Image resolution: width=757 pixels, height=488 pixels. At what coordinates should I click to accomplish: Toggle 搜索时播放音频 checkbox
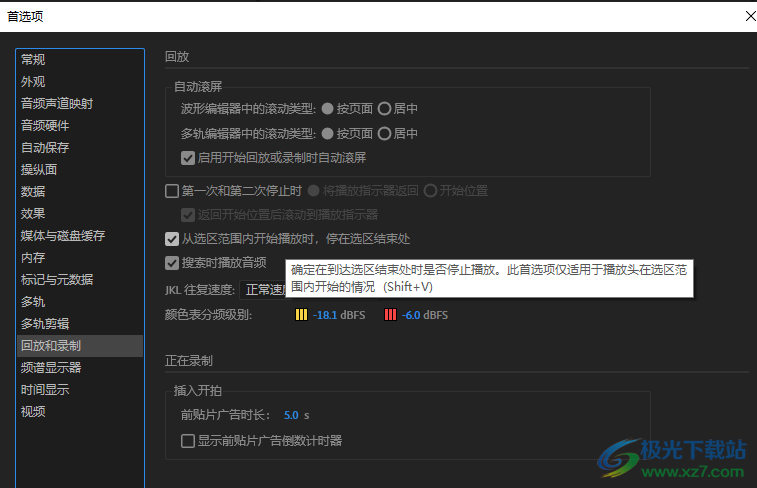pos(172,263)
